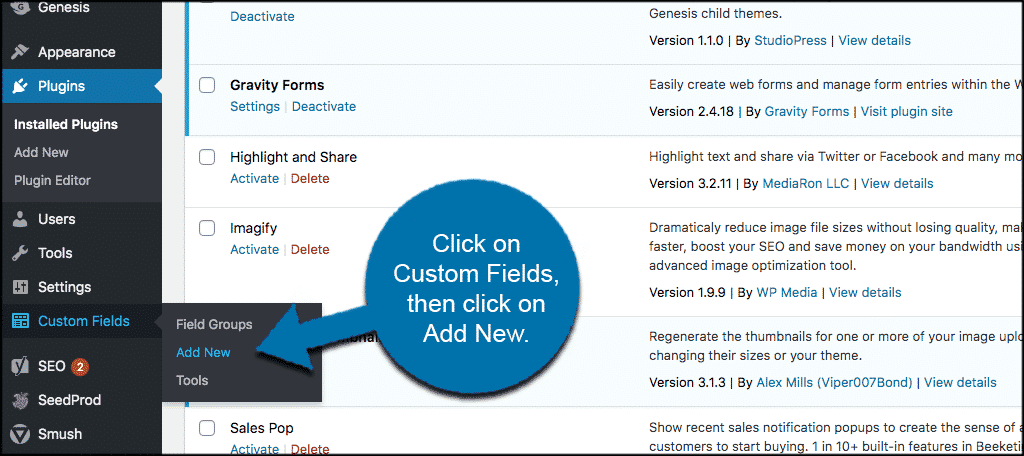
Task: Click the Appearance paintbrush icon
Action: click(x=21, y=52)
